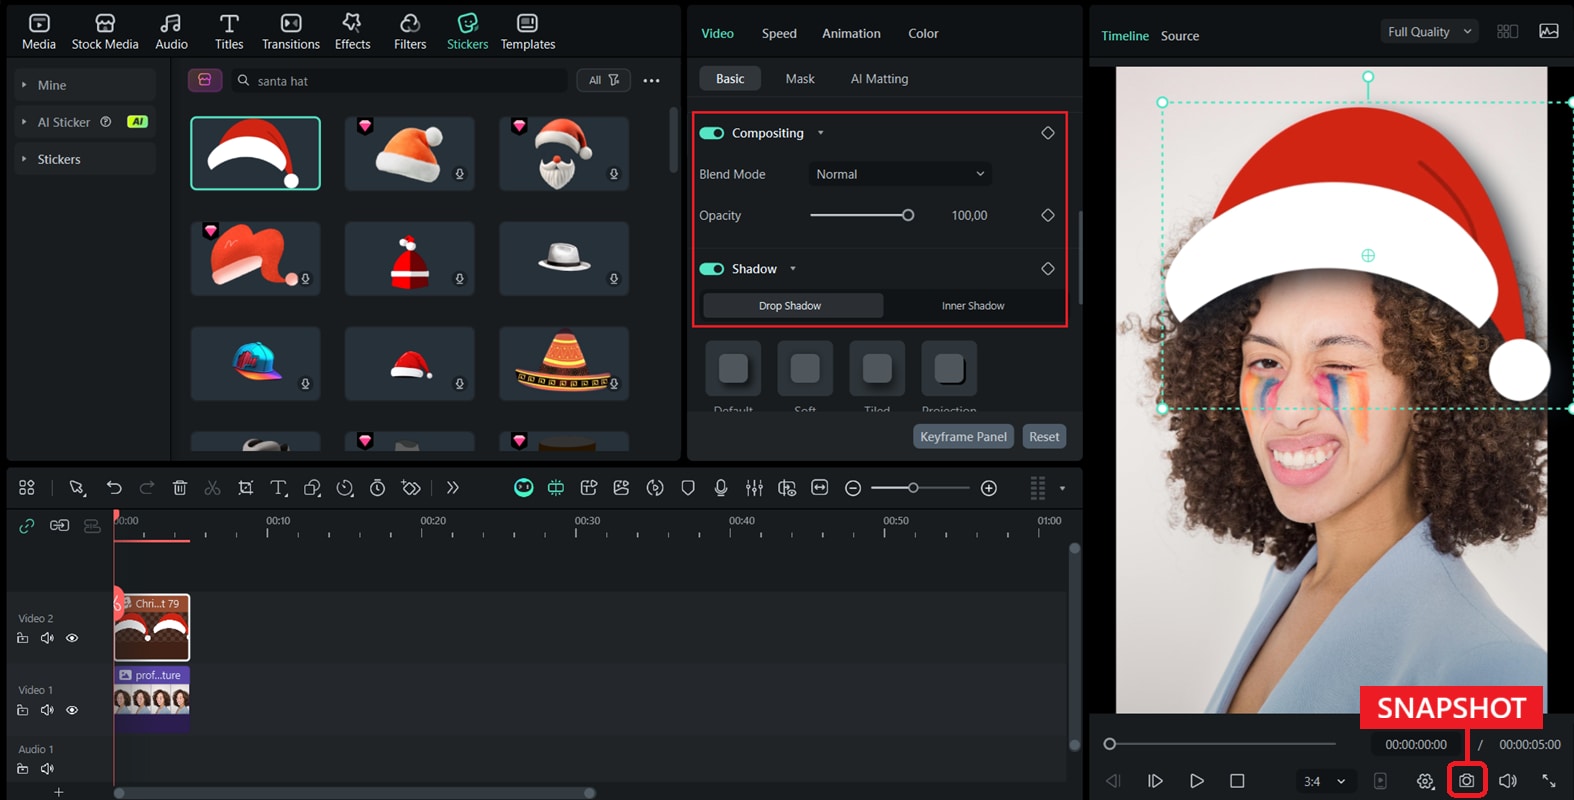1574x800 pixels.
Task: Select the Chri...t 79 sticker clip
Action: [152, 627]
